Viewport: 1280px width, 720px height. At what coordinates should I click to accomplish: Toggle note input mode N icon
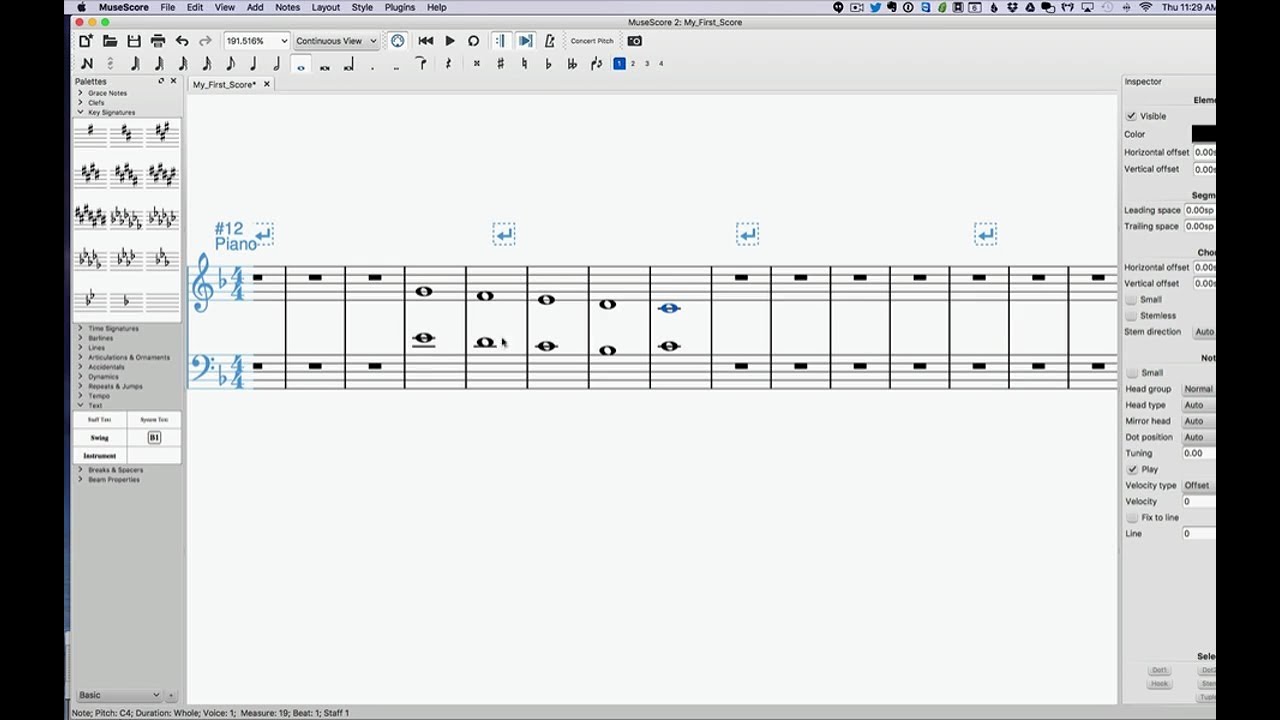click(x=87, y=64)
